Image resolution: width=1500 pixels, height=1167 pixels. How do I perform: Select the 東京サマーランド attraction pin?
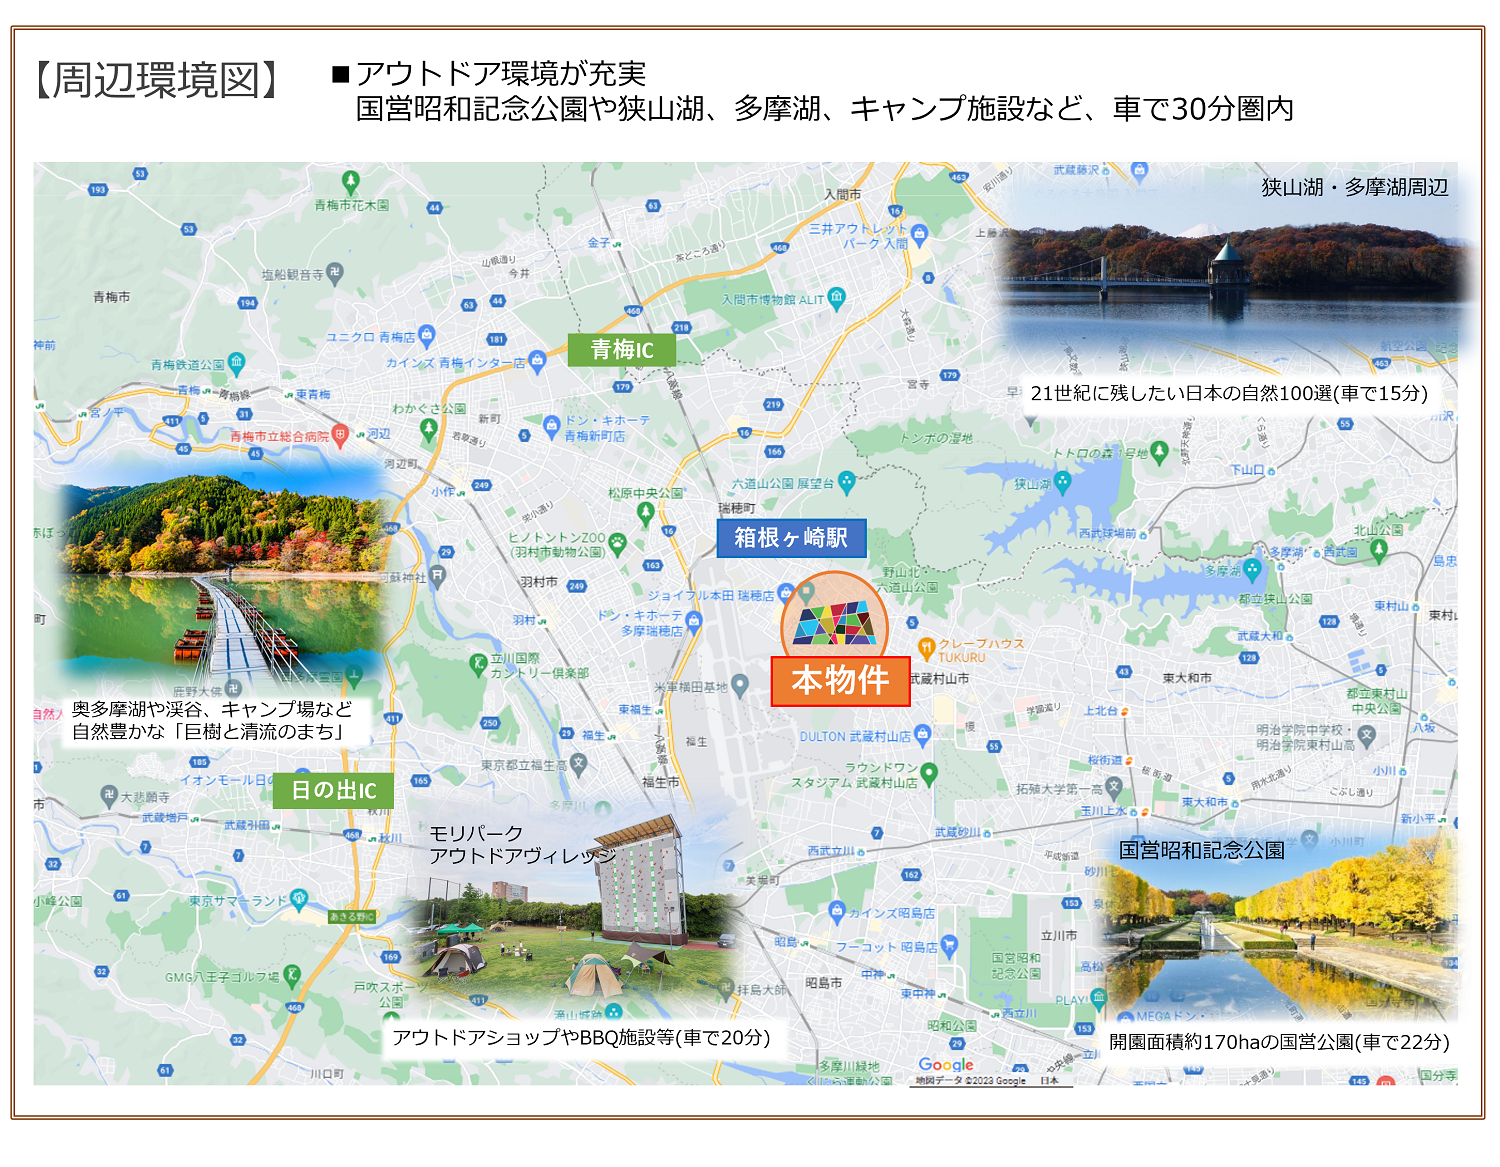point(299,899)
